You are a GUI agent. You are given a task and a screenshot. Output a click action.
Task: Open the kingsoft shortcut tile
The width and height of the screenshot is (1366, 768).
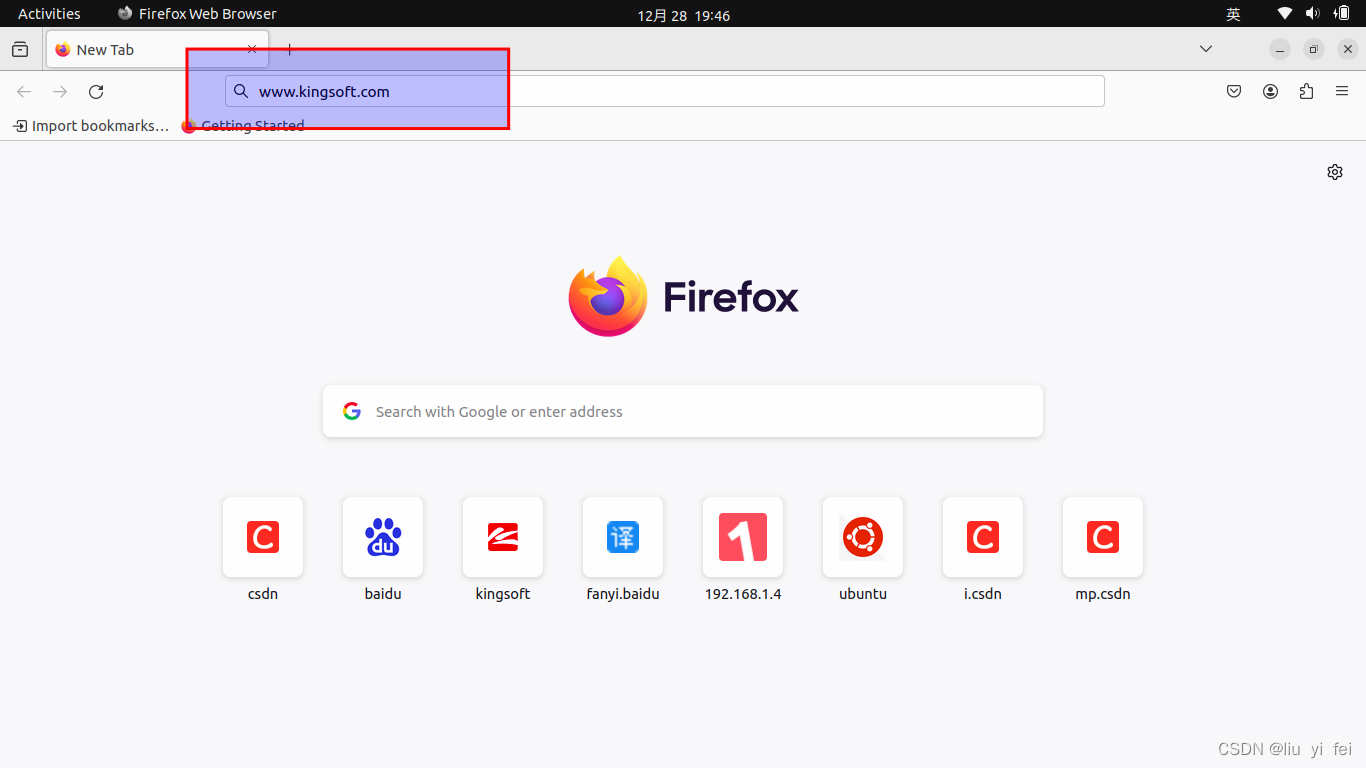503,537
